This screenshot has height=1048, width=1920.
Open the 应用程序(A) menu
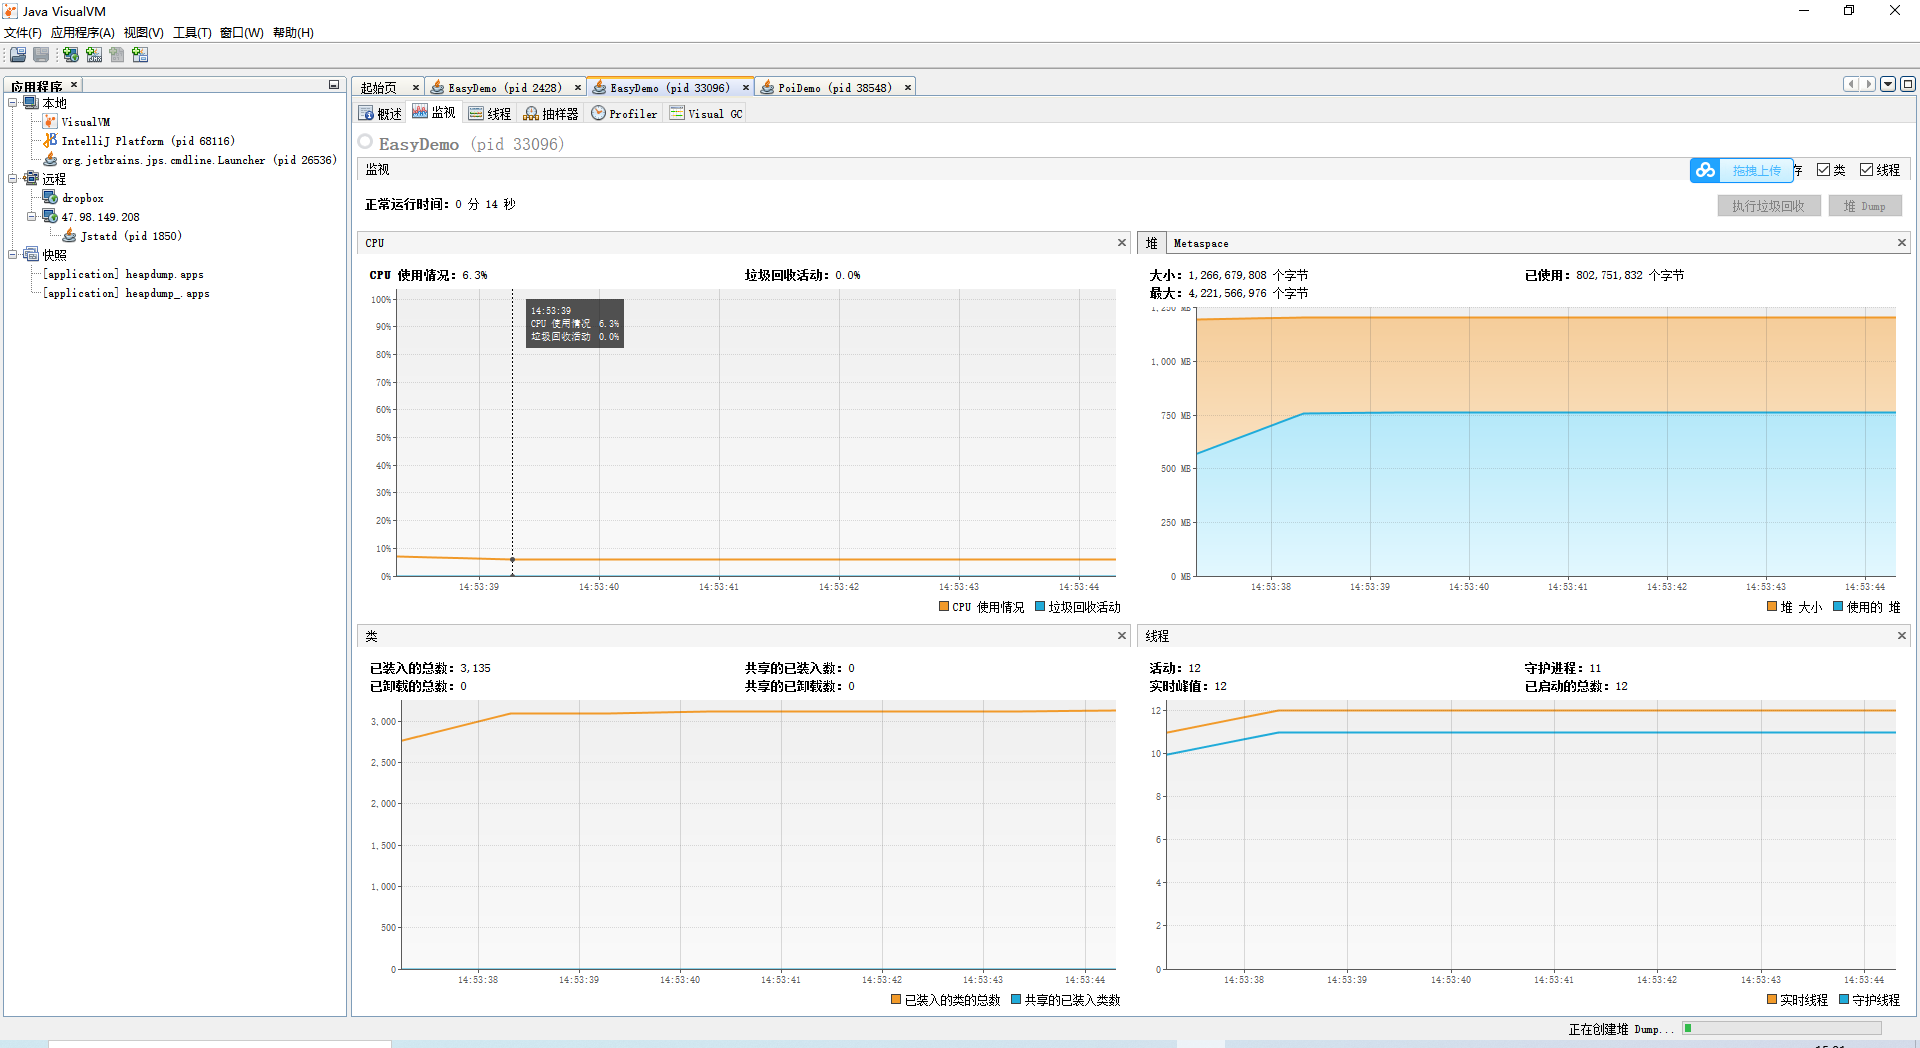pyautogui.click(x=83, y=33)
